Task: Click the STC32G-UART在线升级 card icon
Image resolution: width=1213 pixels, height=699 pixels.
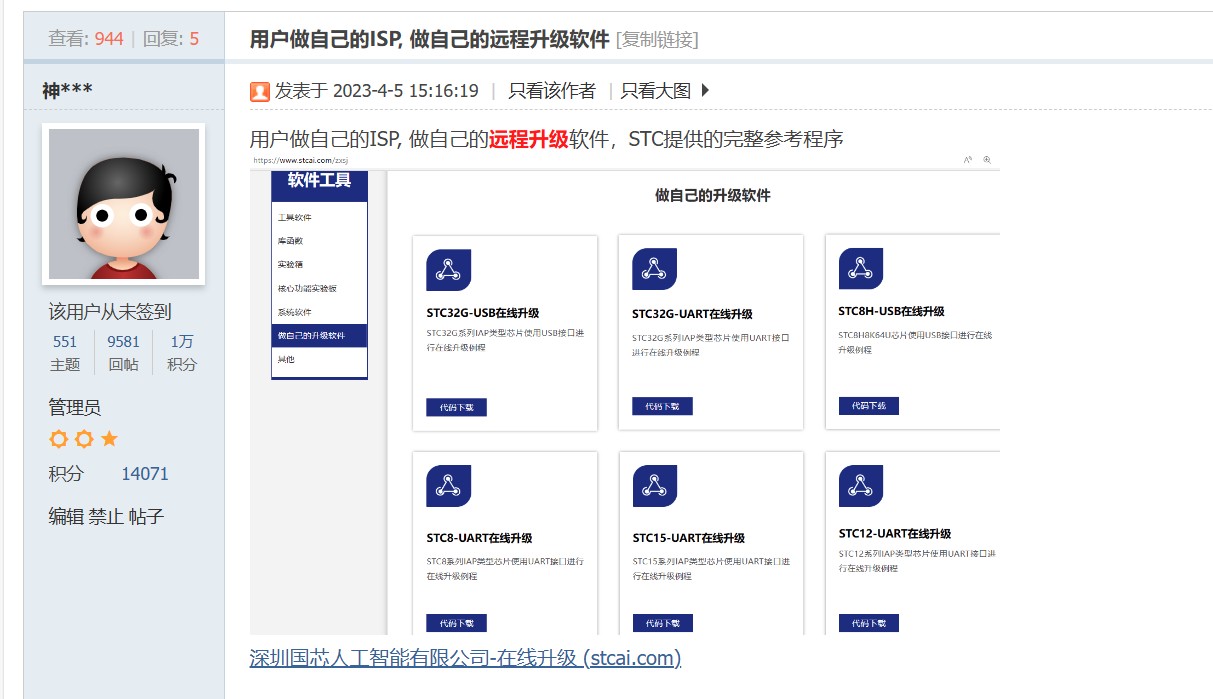Action: tap(655, 269)
